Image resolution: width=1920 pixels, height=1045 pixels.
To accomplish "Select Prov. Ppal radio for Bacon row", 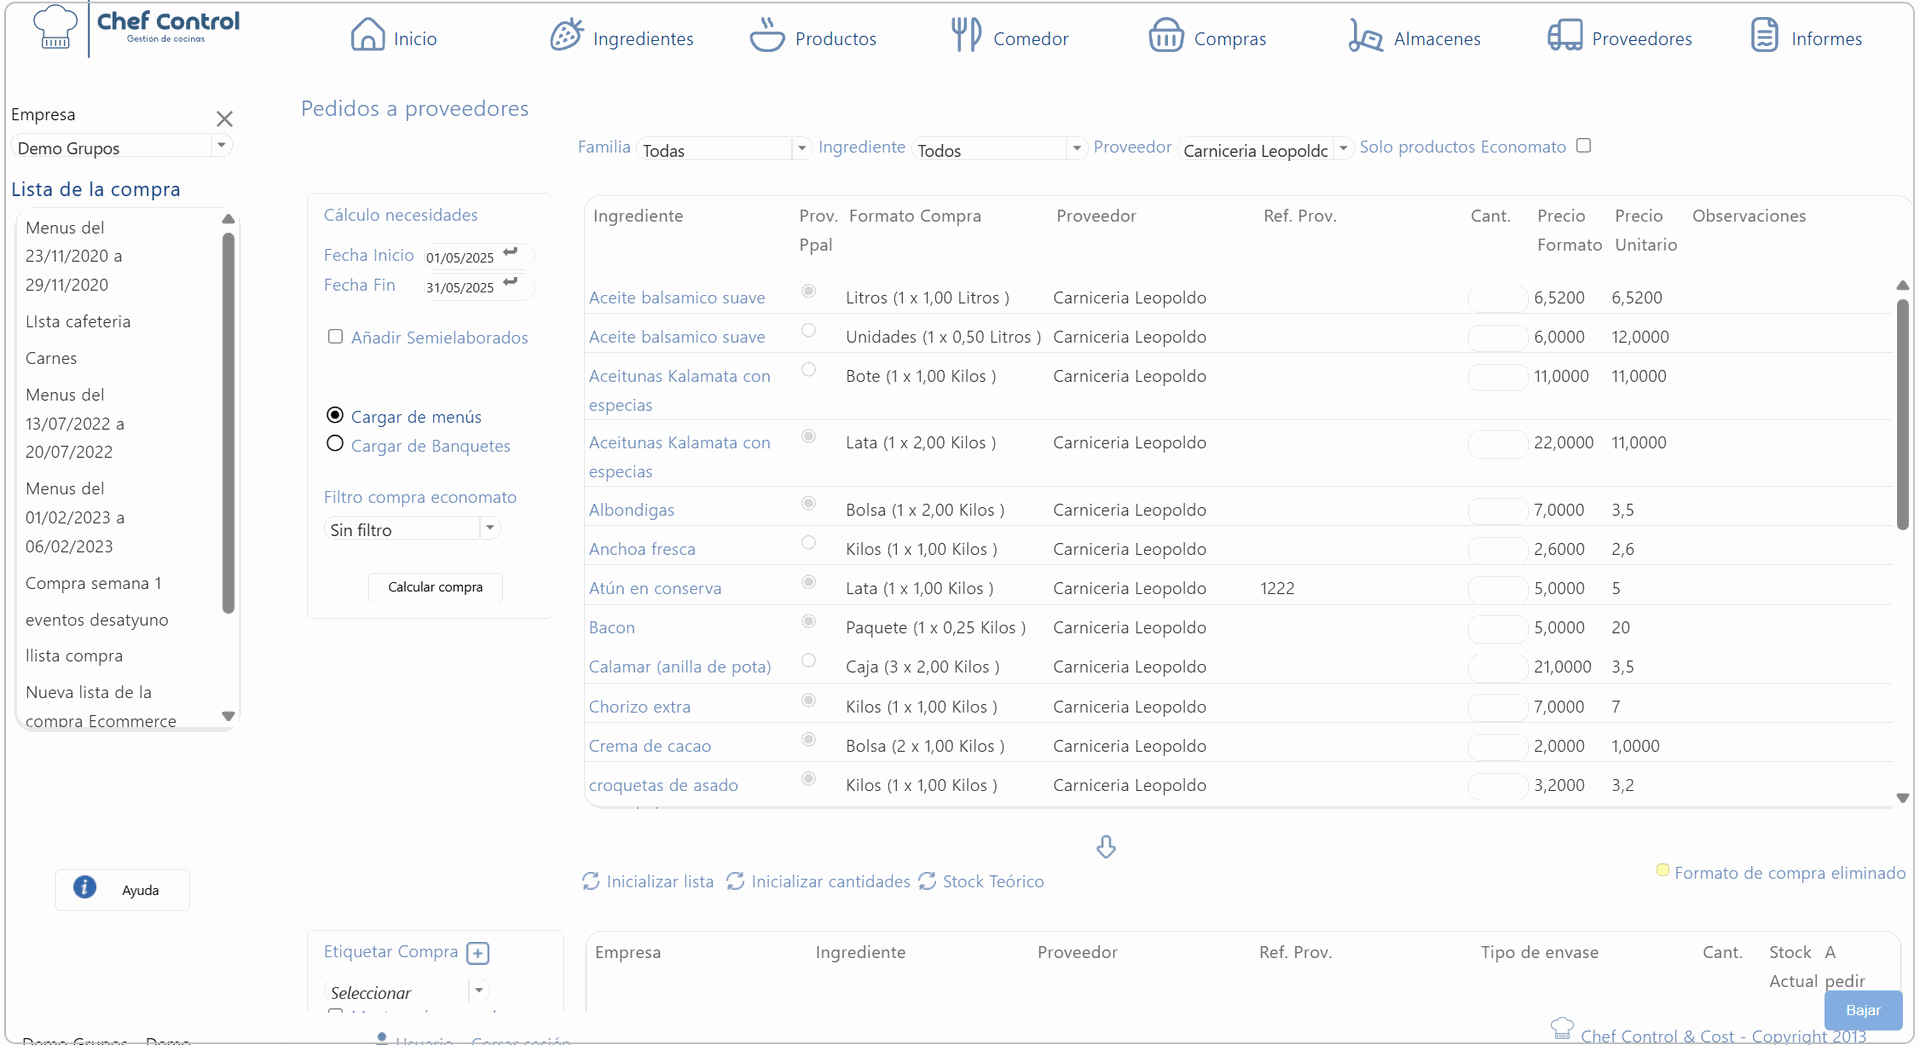I will tap(809, 622).
